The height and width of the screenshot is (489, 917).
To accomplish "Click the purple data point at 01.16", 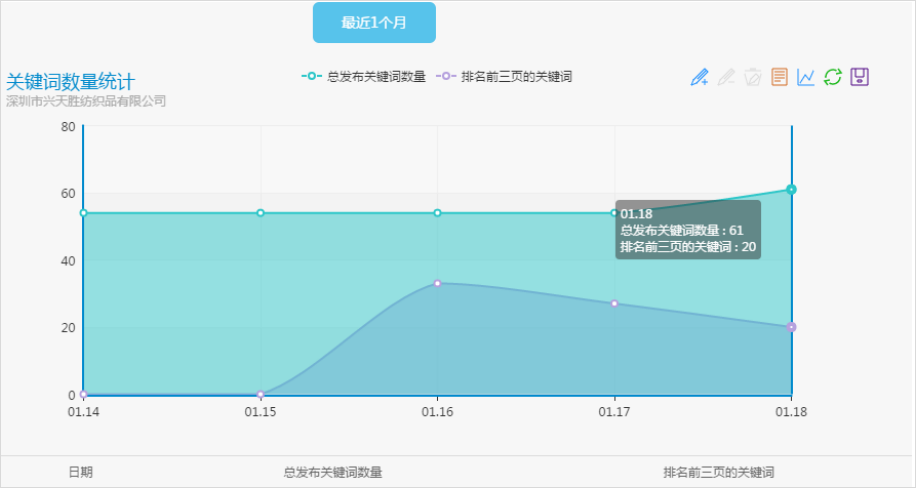I will tap(438, 283).
